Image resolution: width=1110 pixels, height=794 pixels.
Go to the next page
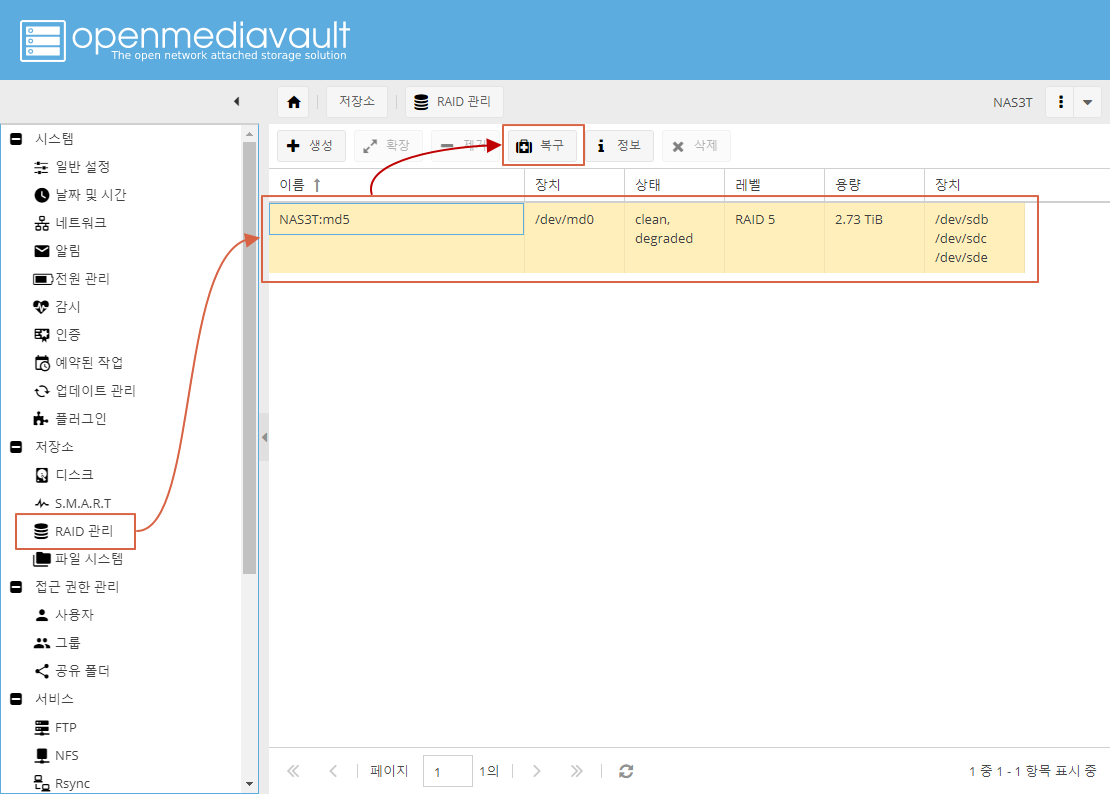point(537,771)
